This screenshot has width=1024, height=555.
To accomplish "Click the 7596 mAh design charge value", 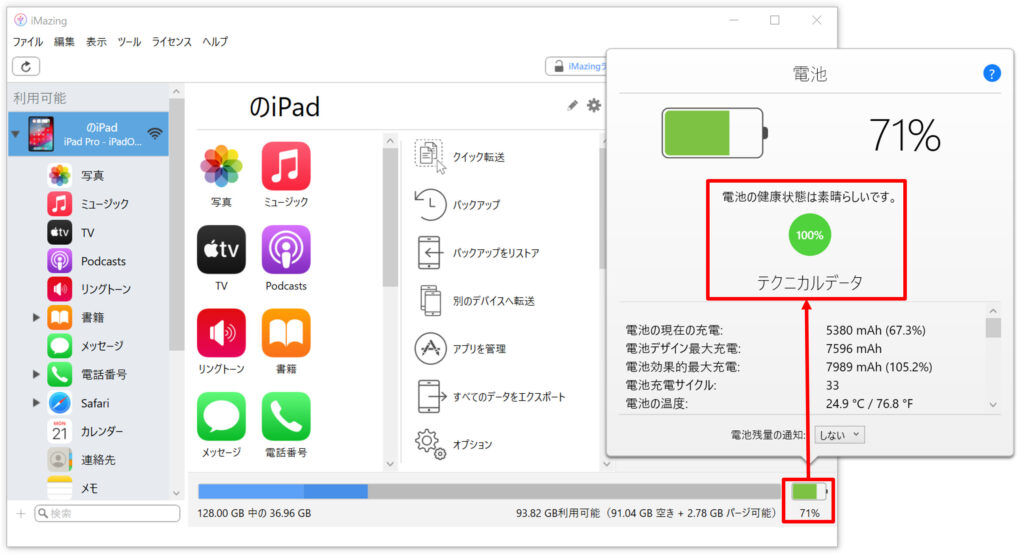I will [854, 349].
